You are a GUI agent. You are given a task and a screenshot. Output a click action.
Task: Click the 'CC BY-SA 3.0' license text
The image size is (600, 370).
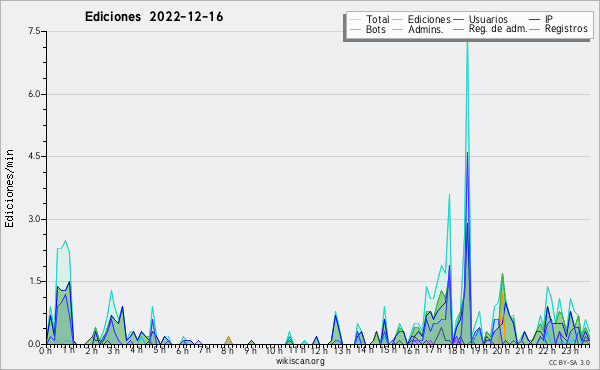[x=569, y=362]
